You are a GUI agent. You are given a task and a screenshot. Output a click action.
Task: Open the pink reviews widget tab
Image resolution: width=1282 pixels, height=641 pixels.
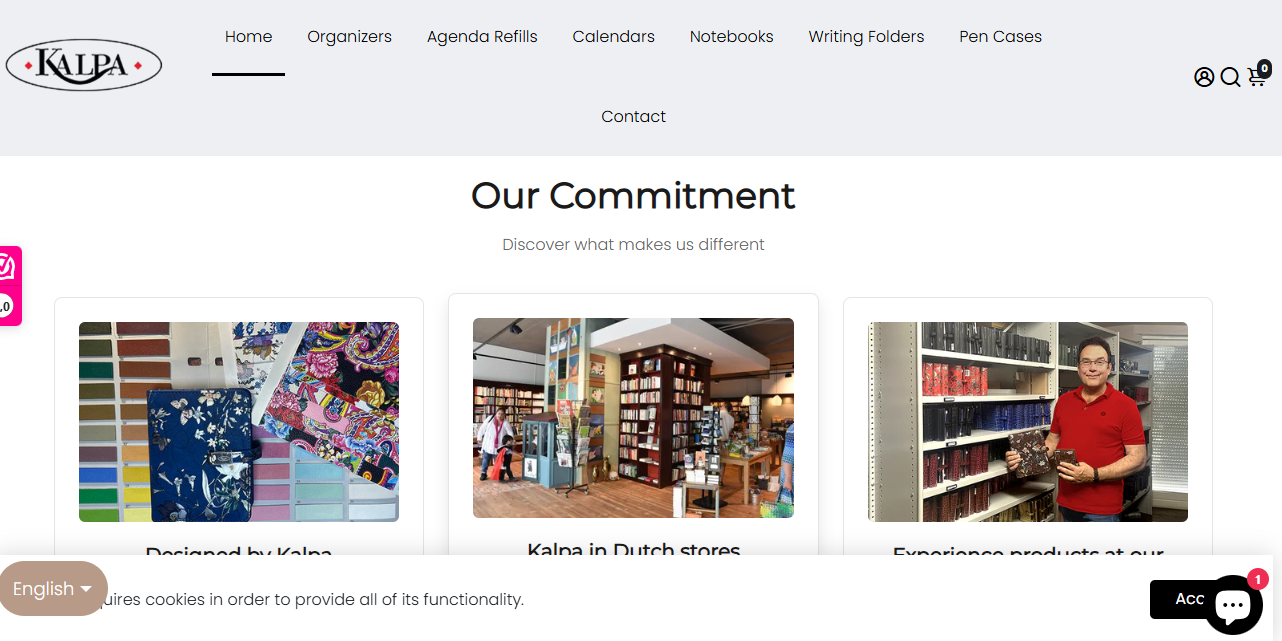point(9,285)
